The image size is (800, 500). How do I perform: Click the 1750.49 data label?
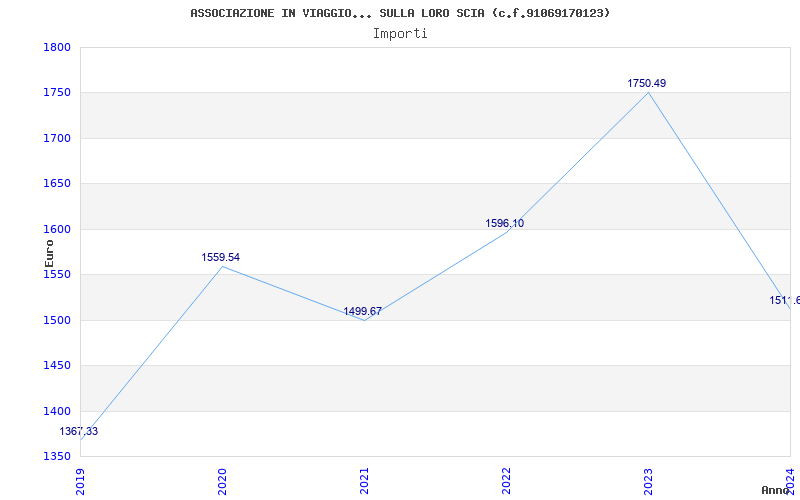coord(646,83)
